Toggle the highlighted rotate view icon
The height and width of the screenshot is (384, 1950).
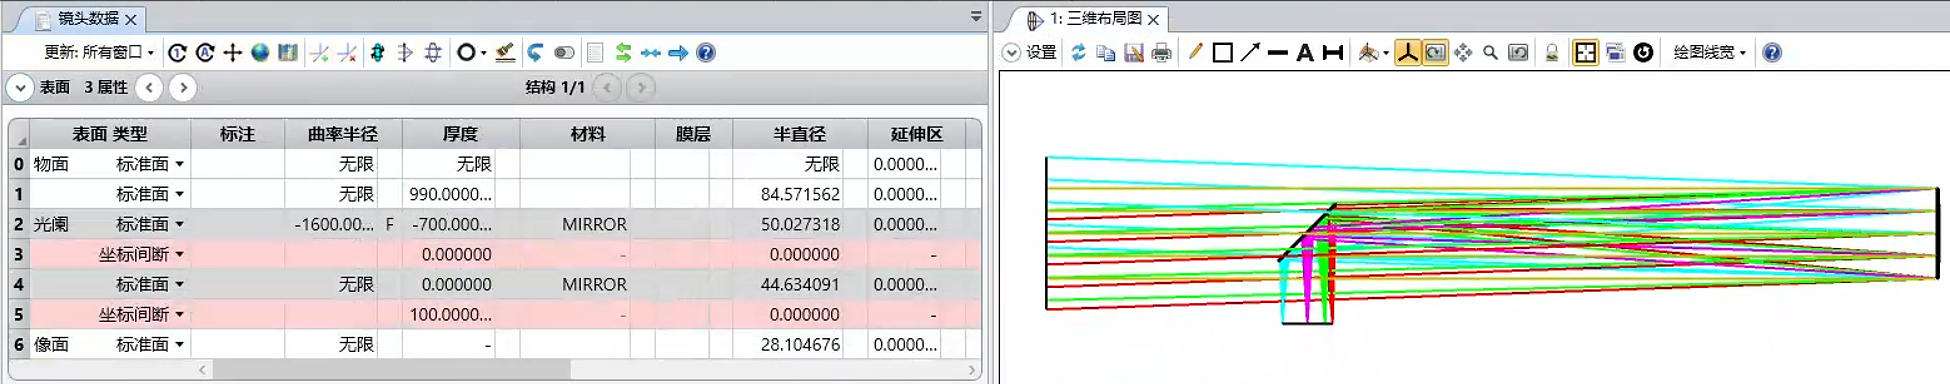(x=1435, y=53)
